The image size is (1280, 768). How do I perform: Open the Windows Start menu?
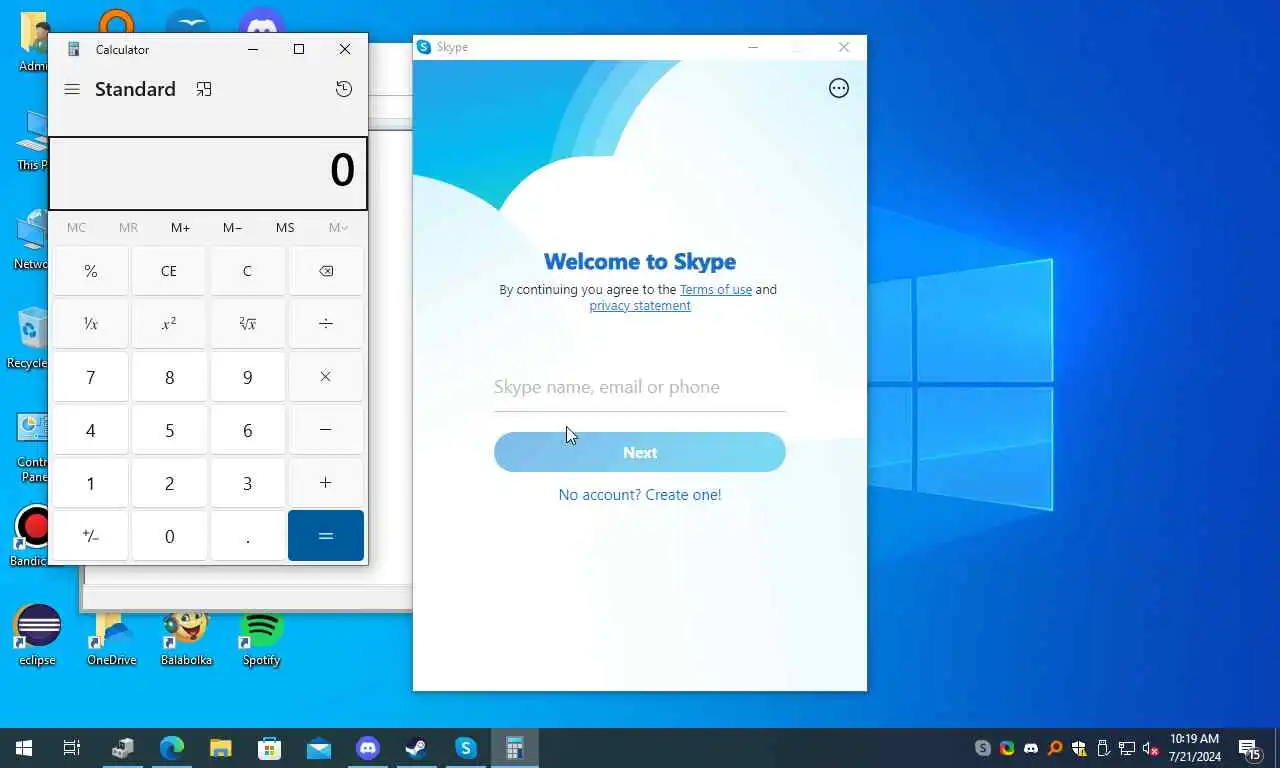click(24, 748)
